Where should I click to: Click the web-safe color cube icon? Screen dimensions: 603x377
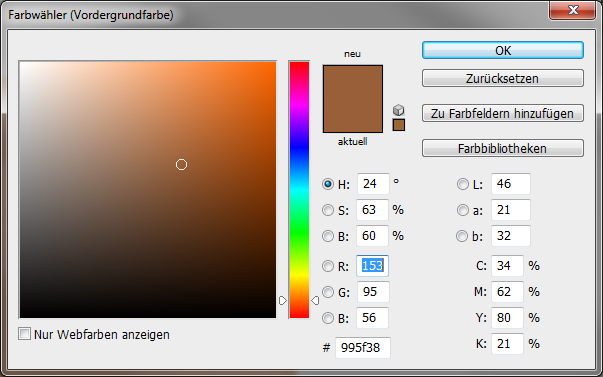[399, 110]
